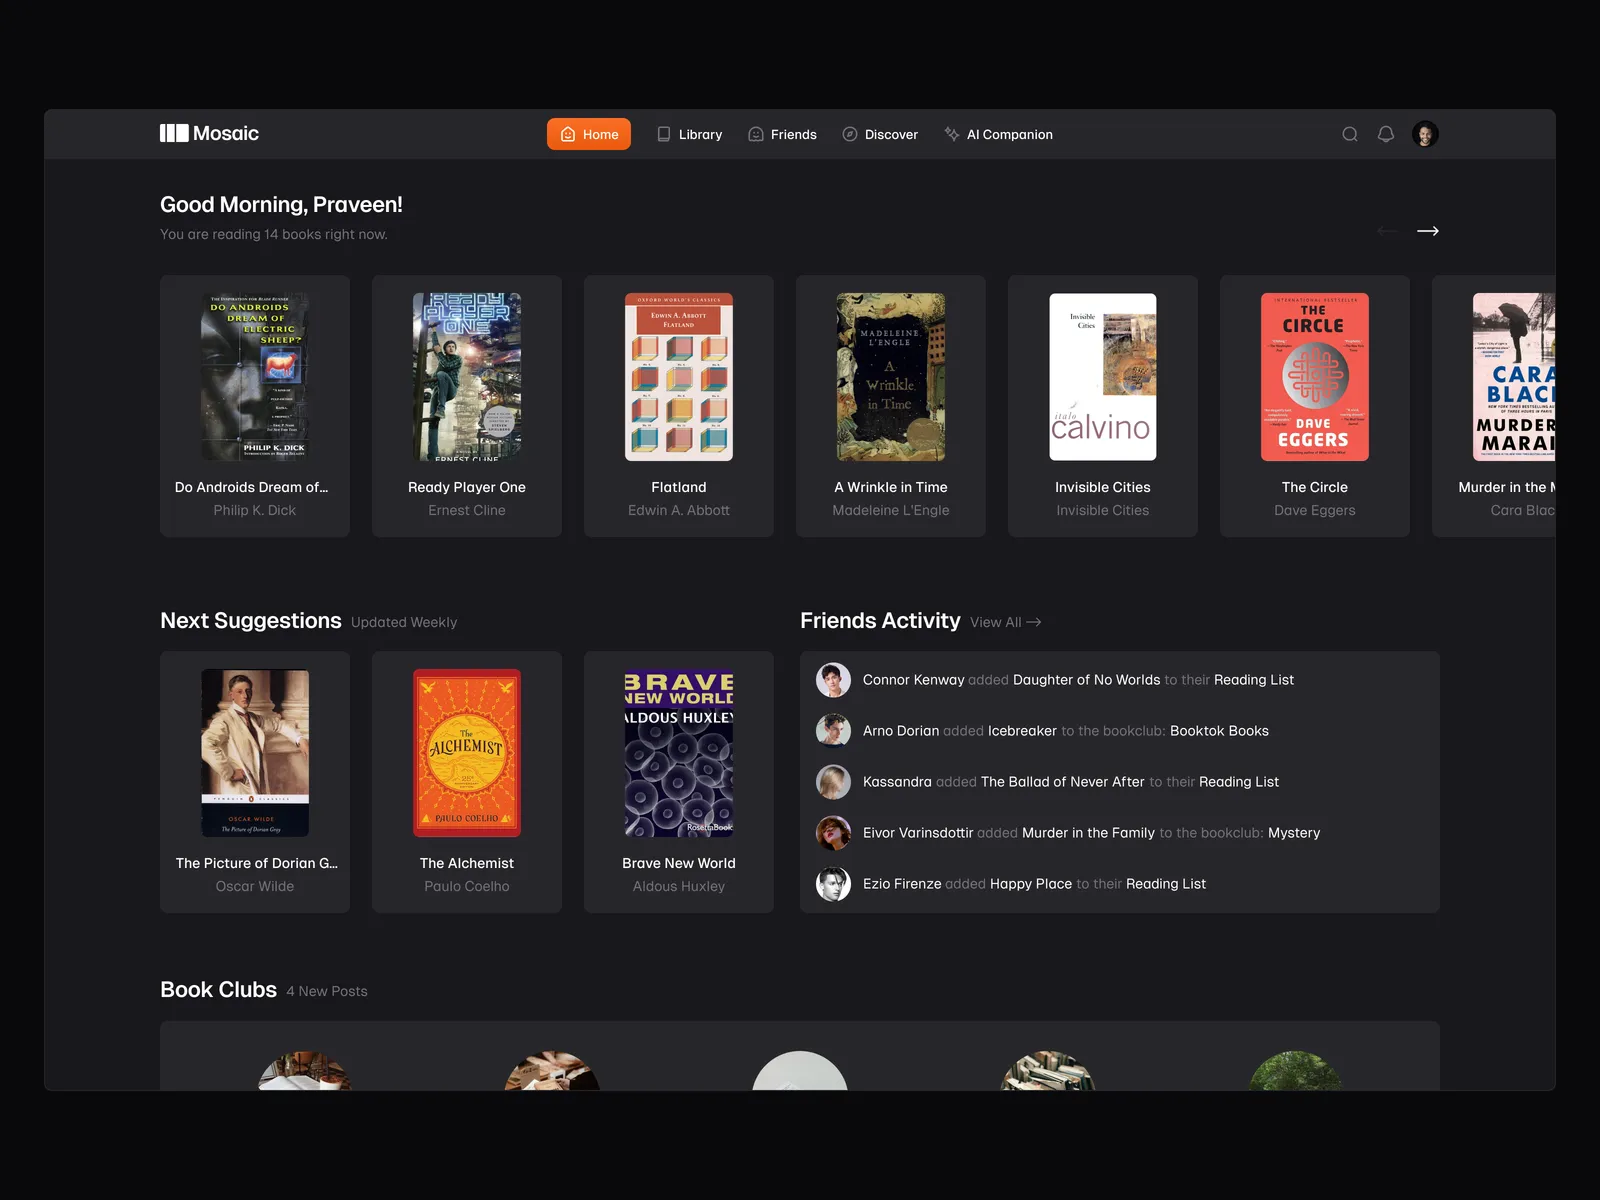Open The Alchemist suggestion cover
The height and width of the screenshot is (1200, 1600).
click(467, 753)
